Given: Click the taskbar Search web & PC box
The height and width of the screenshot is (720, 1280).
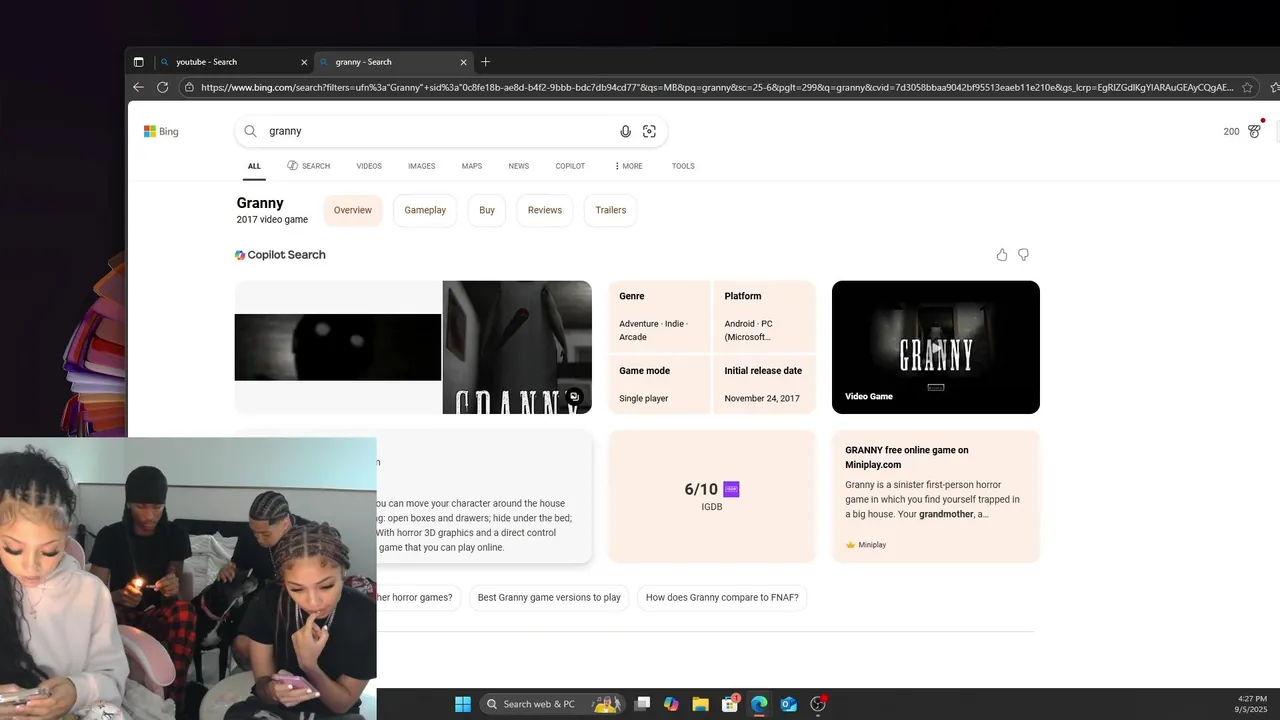Looking at the screenshot, I should (x=551, y=704).
